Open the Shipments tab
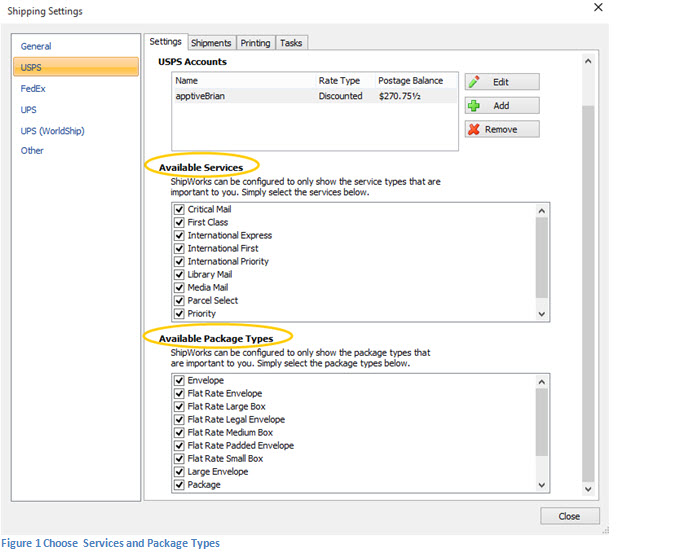This screenshot has height=553, width=673. click(211, 43)
